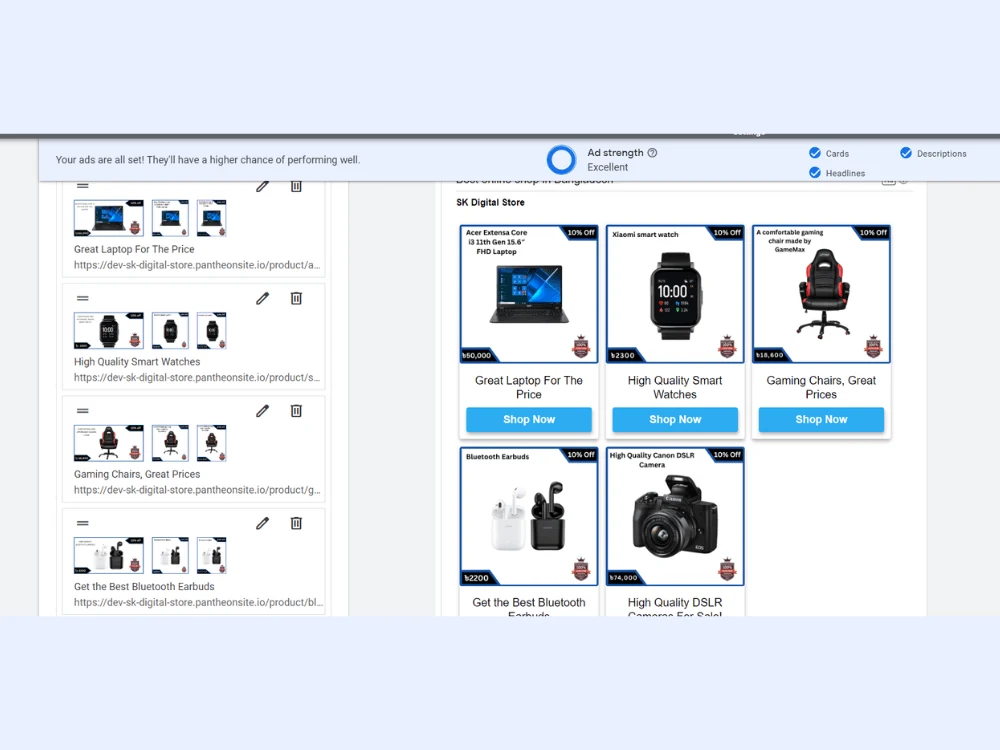This screenshot has width=1000, height=750.
Task: Click the Xiaomi smart watch preview image
Action: [x=675, y=294]
